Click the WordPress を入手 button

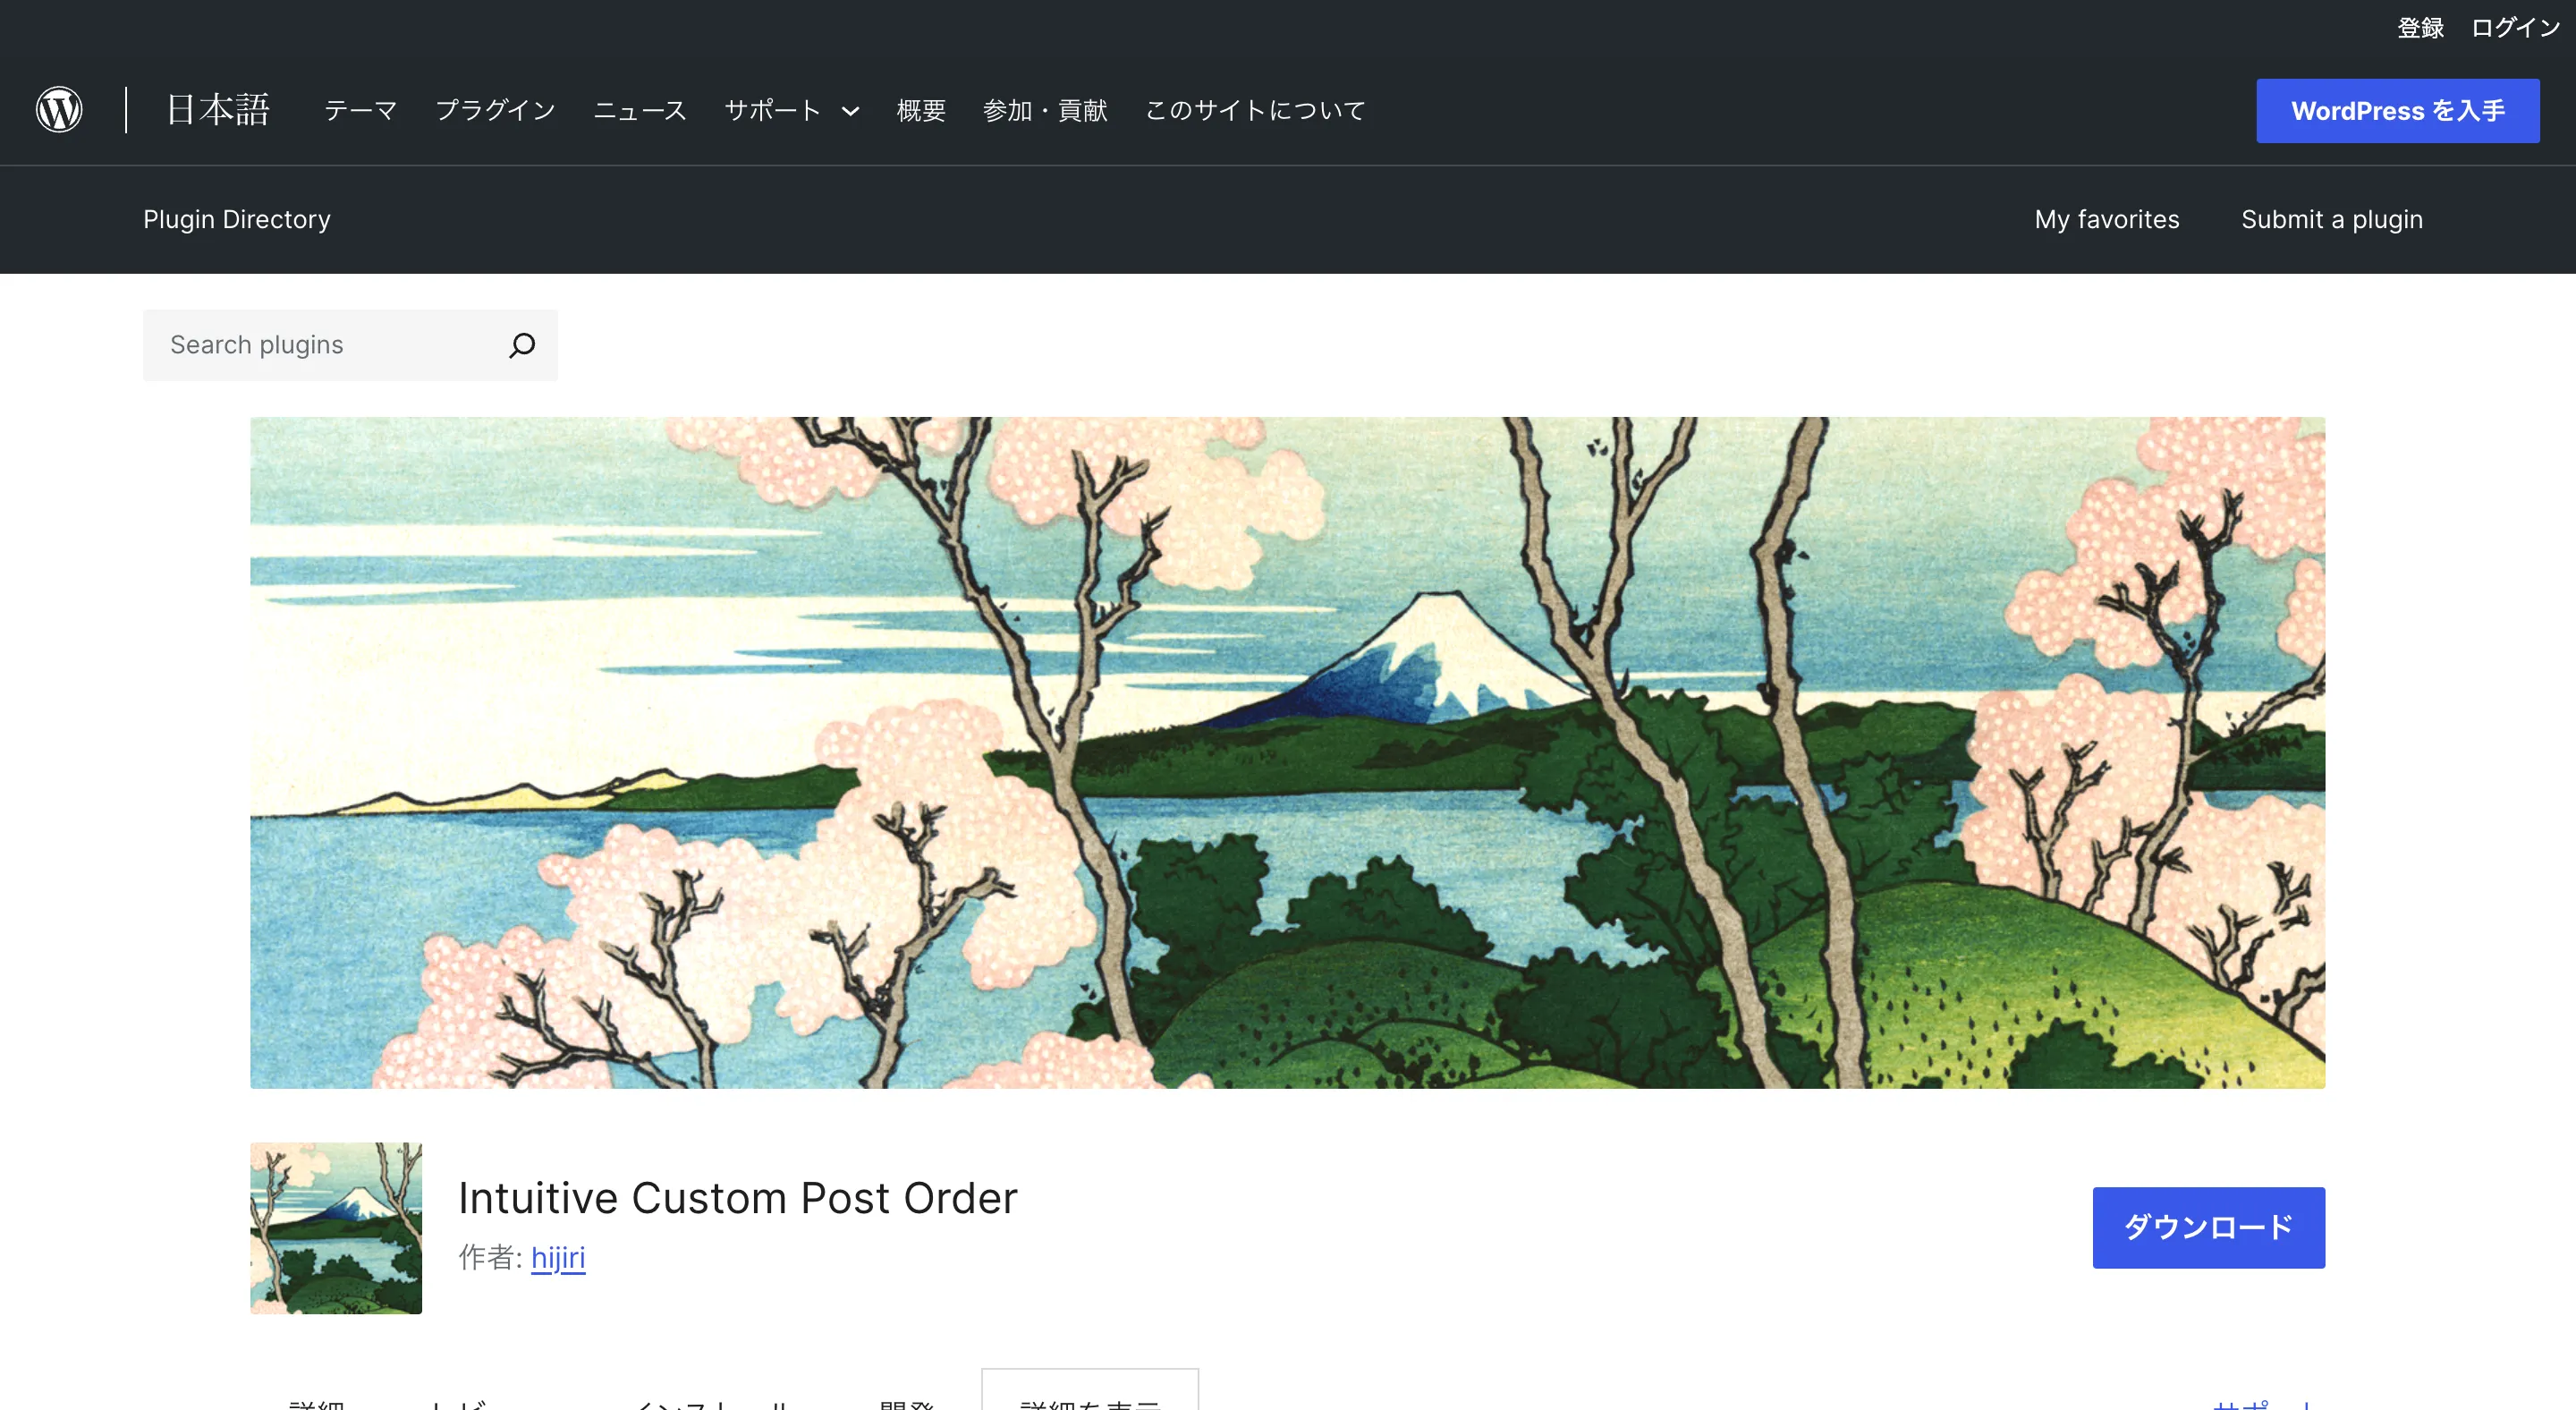click(2397, 111)
